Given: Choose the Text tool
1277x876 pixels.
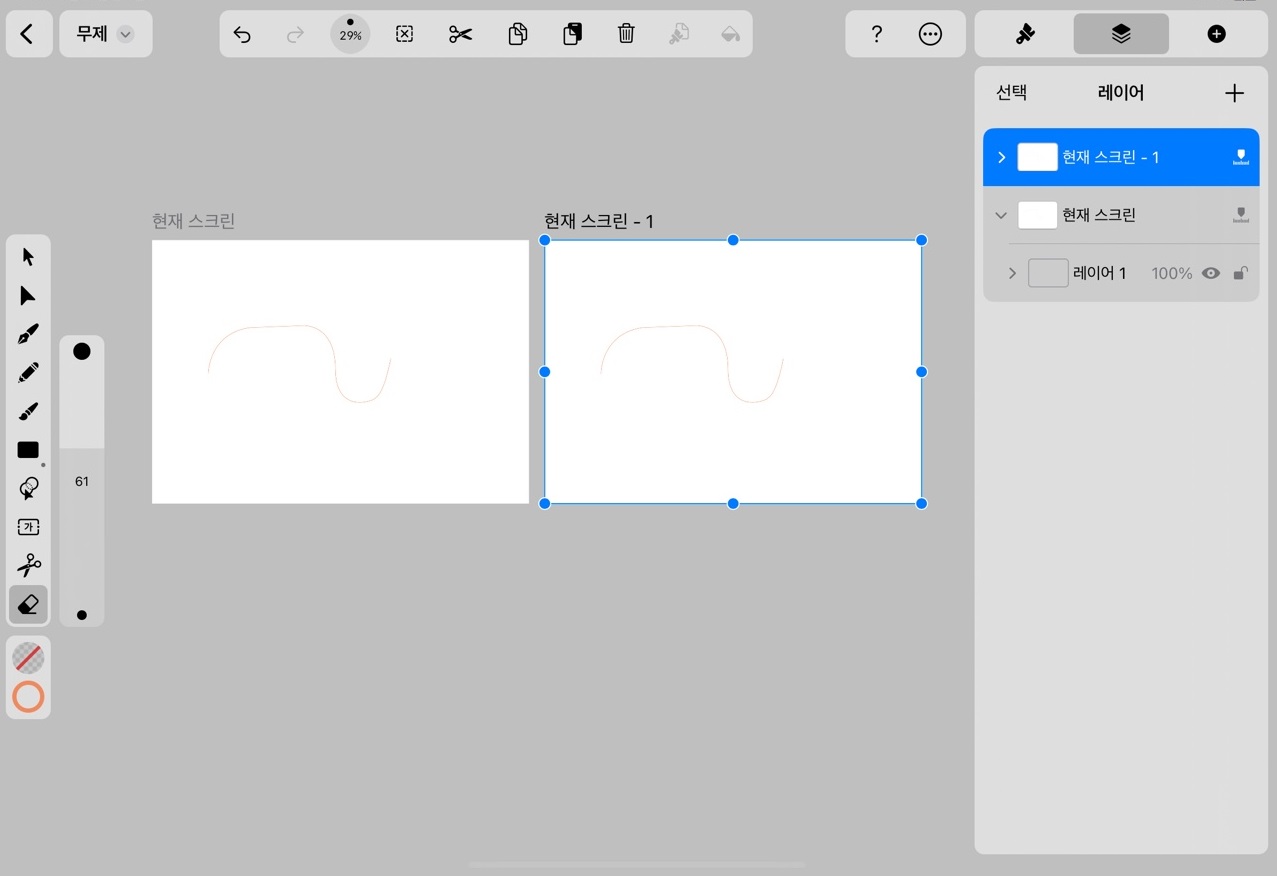Looking at the screenshot, I should coord(28,527).
